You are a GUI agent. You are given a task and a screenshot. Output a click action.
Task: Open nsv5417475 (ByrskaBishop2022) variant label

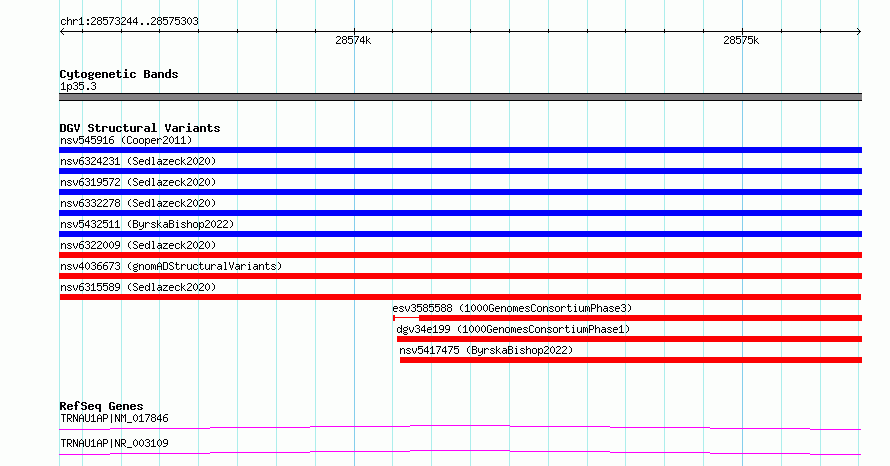[486, 350]
